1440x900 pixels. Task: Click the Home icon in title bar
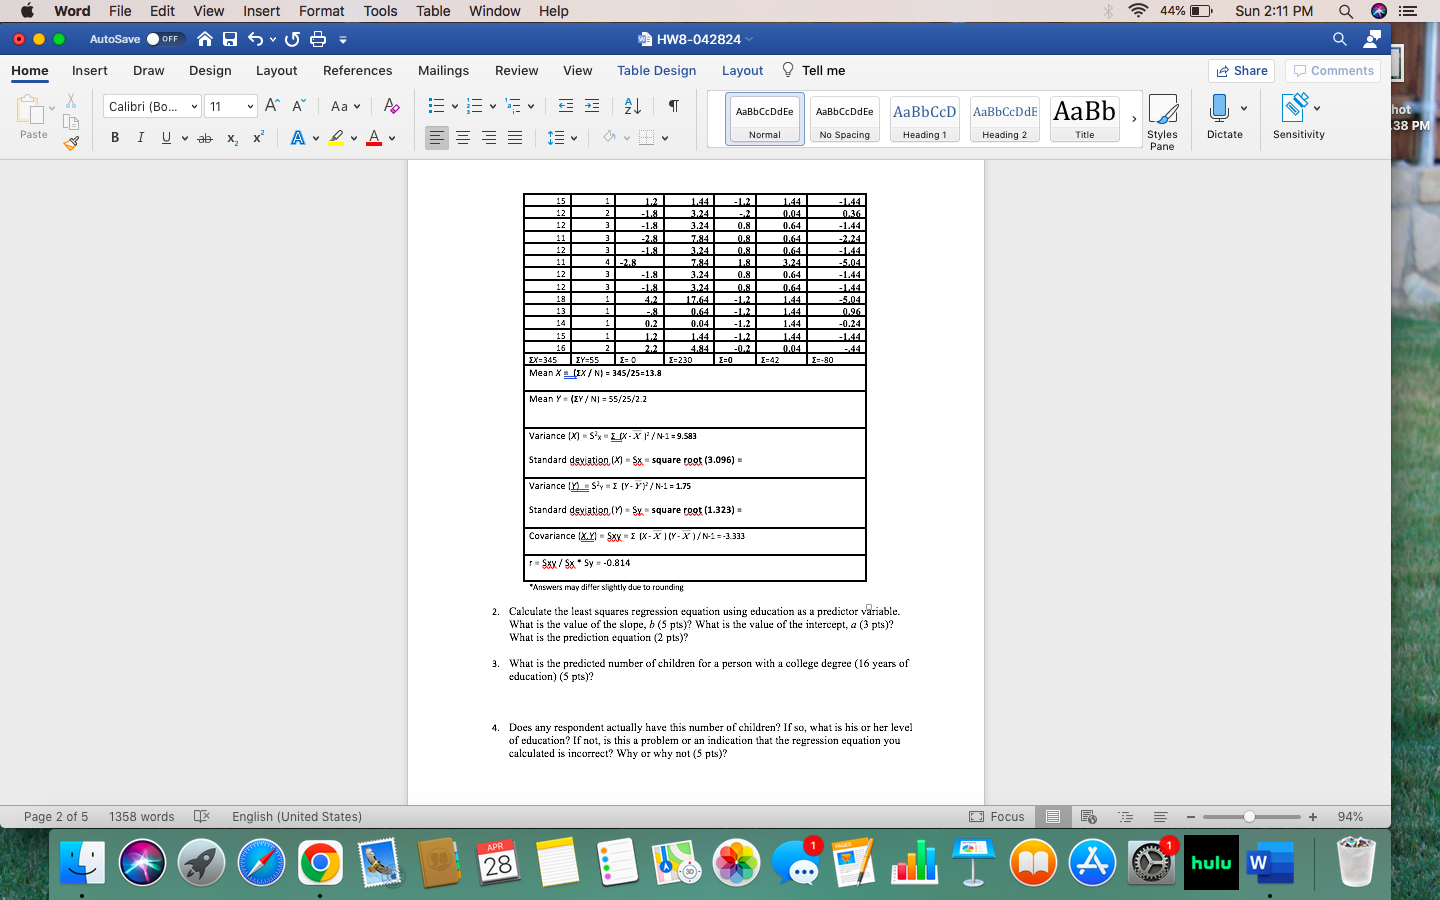(205, 39)
